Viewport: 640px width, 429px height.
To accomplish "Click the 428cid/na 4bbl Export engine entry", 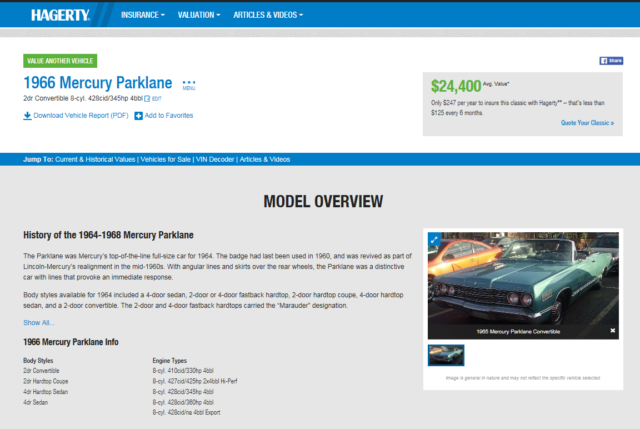I will [x=187, y=413].
